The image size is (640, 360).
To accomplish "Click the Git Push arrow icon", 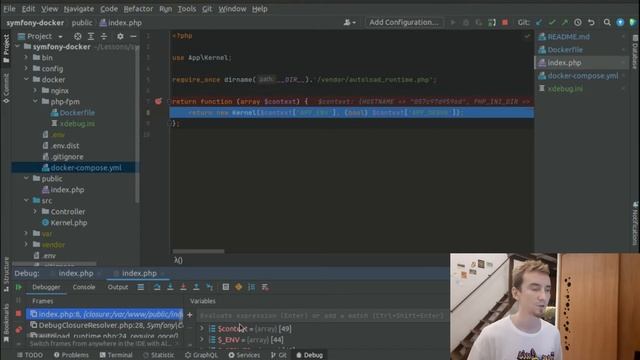I will pyautogui.click(x=565, y=22).
